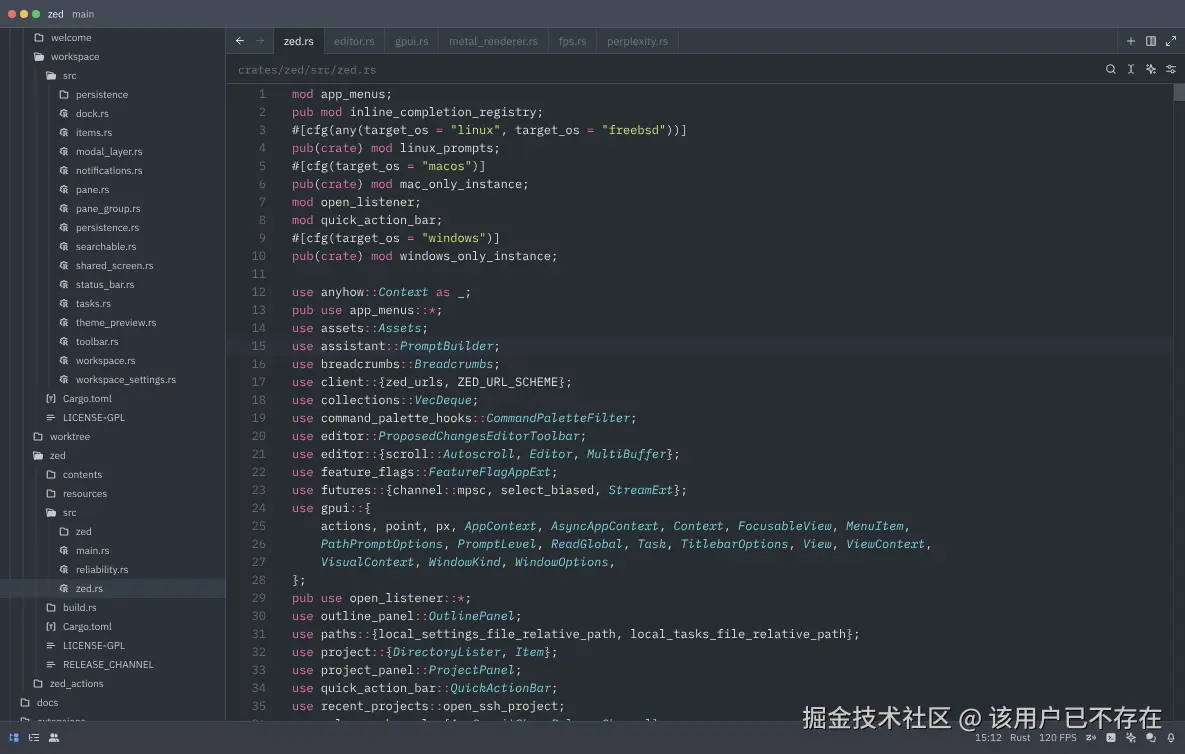Click the TOML icon beside workspace Cargo.toml
The image size is (1185, 754).
[x=51, y=398]
